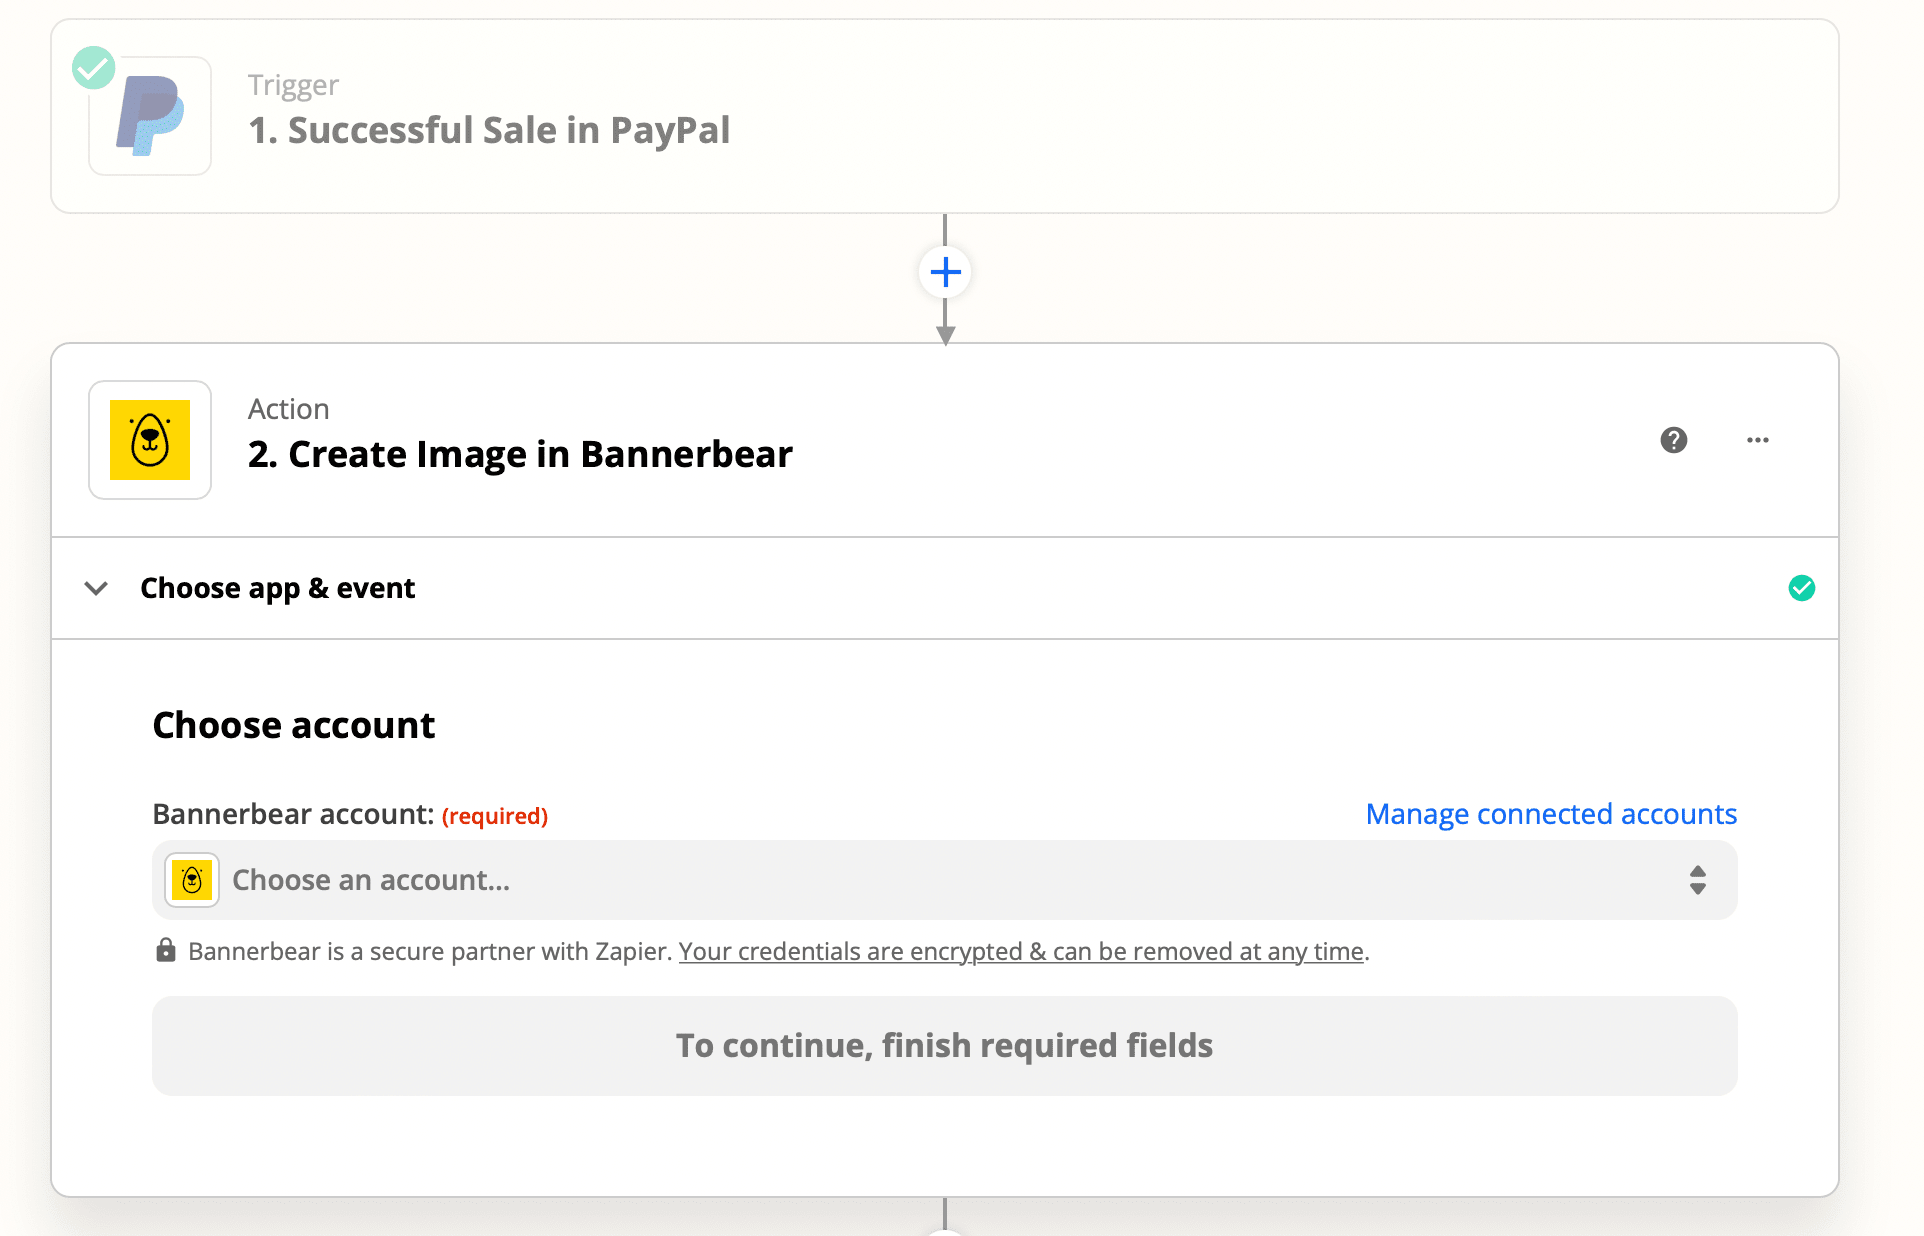The height and width of the screenshot is (1236, 1924).
Task: Click the green checkmark on PayPal trigger
Action: click(93, 68)
